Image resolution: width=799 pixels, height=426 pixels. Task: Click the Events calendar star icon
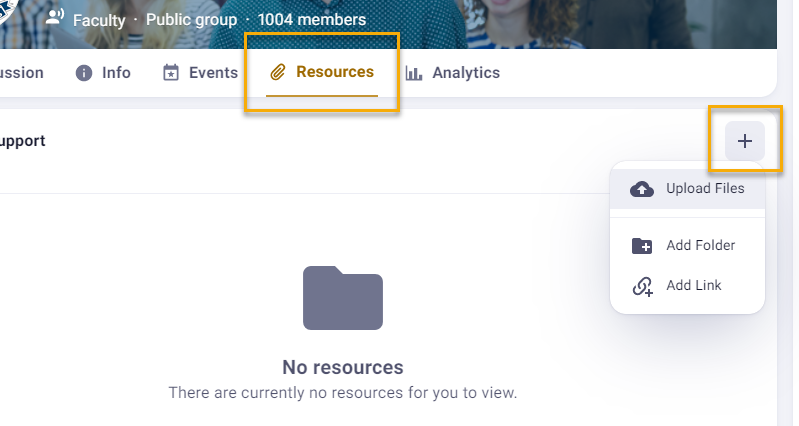click(x=171, y=73)
